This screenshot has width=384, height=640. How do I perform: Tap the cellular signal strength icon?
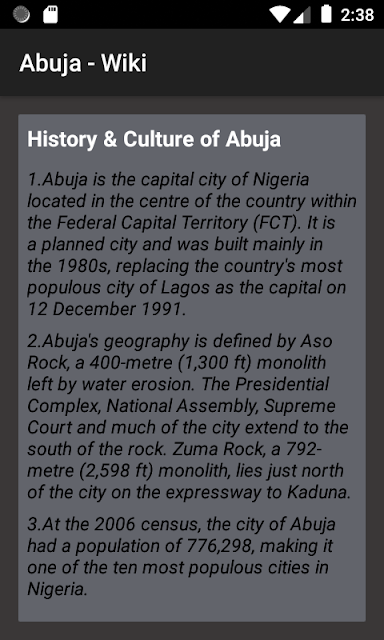pyautogui.click(x=302, y=15)
